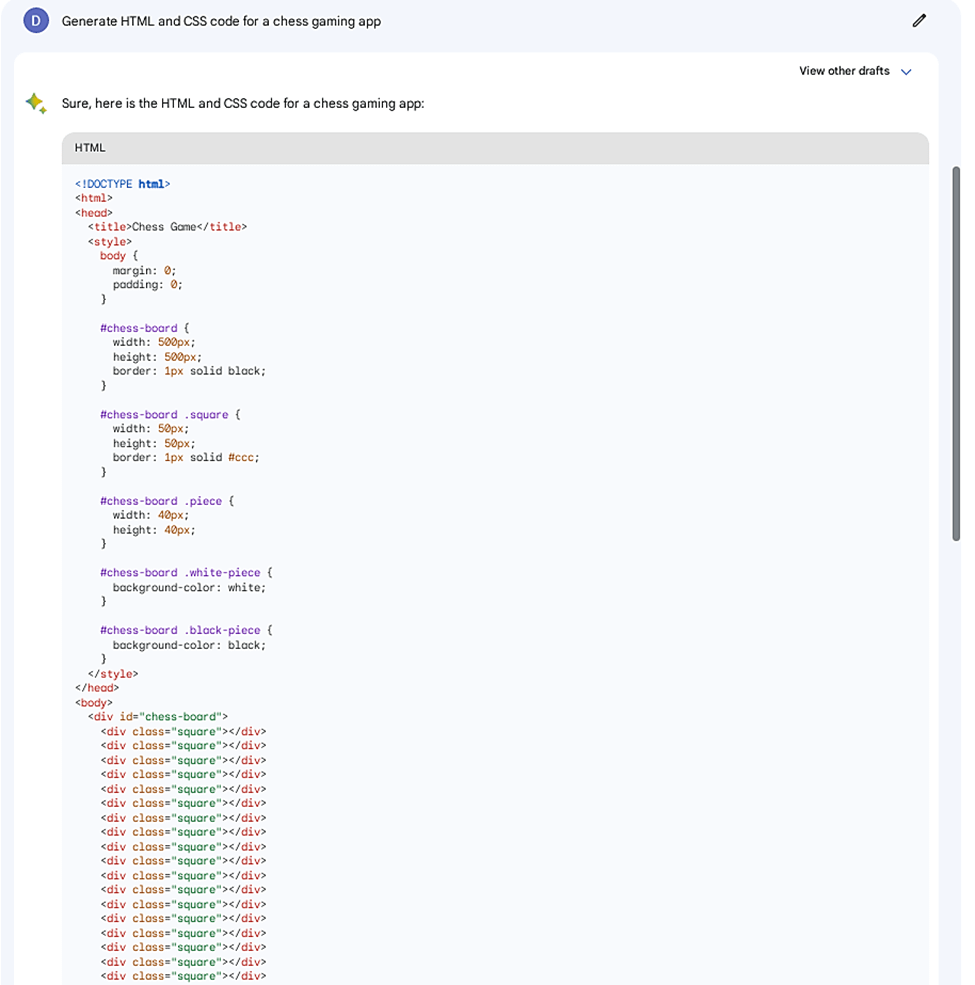Click the '<div id="chess-board">' line
The image size is (975, 985).
(x=158, y=717)
